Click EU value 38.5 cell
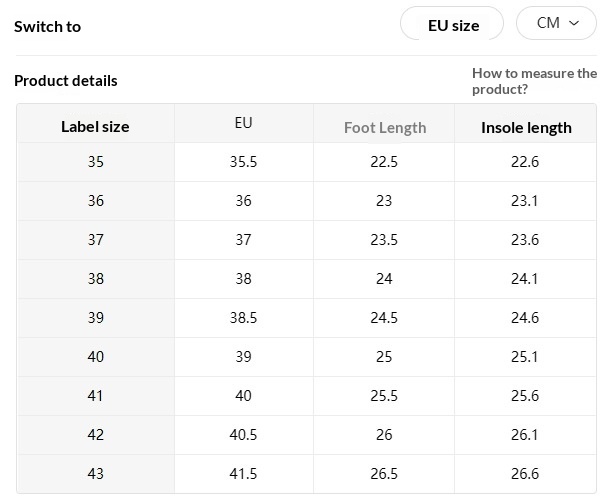Viewport: 612px width, 500px height. [243, 317]
